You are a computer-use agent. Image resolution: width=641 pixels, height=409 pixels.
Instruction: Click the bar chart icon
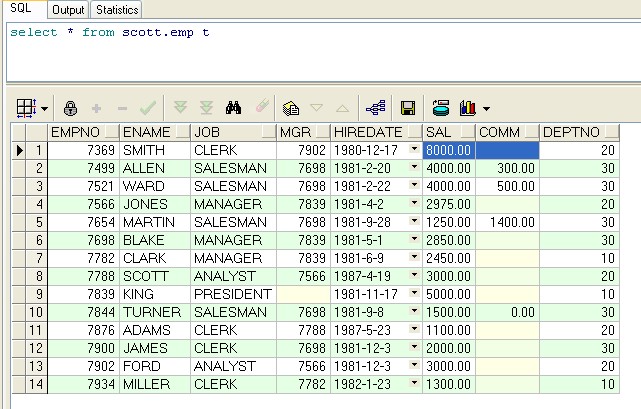pyautogui.click(x=468, y=108)
